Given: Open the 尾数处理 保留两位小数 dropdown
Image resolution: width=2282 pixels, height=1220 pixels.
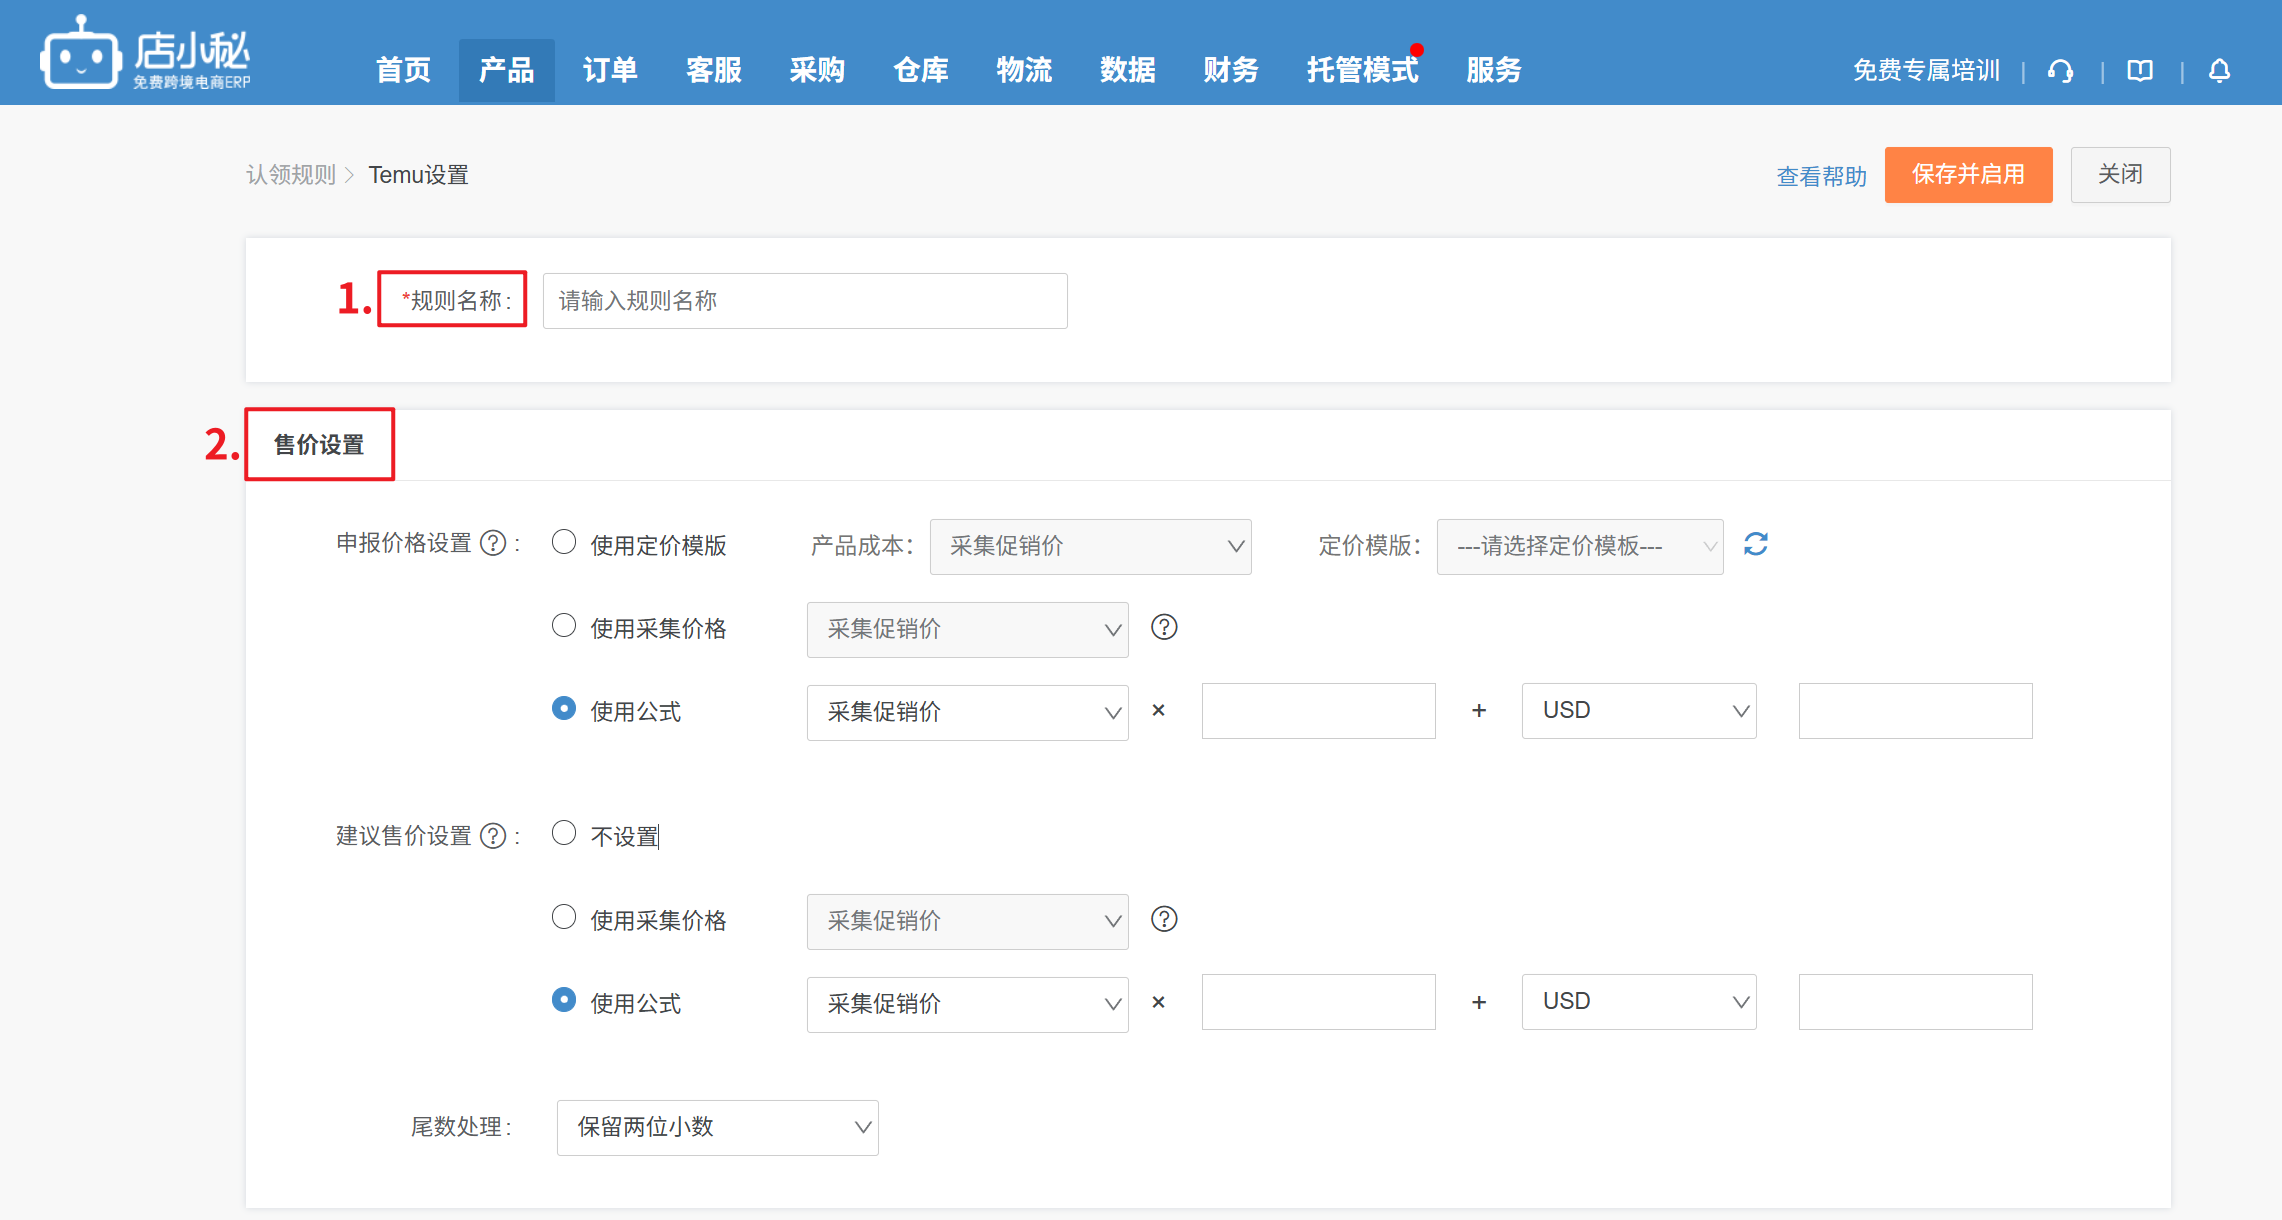Looking at the screenshot, I should click(717, 1127).
